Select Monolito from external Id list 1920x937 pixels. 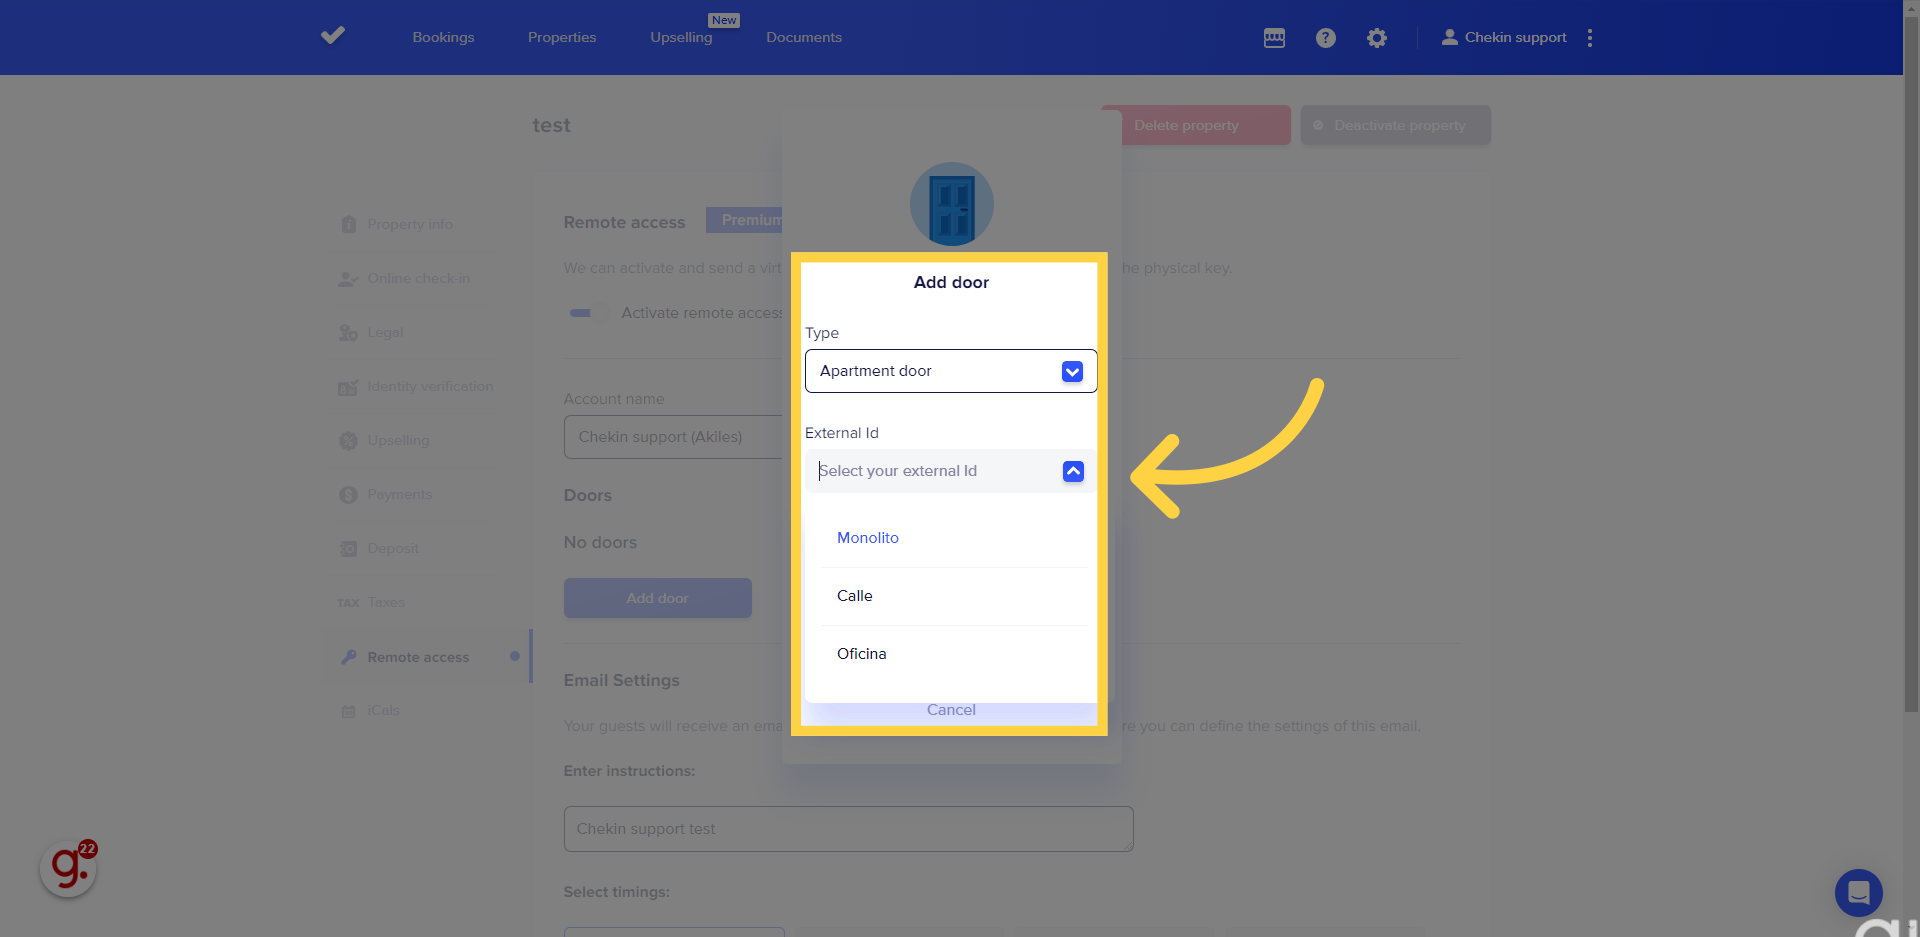[x=868, y=538]
